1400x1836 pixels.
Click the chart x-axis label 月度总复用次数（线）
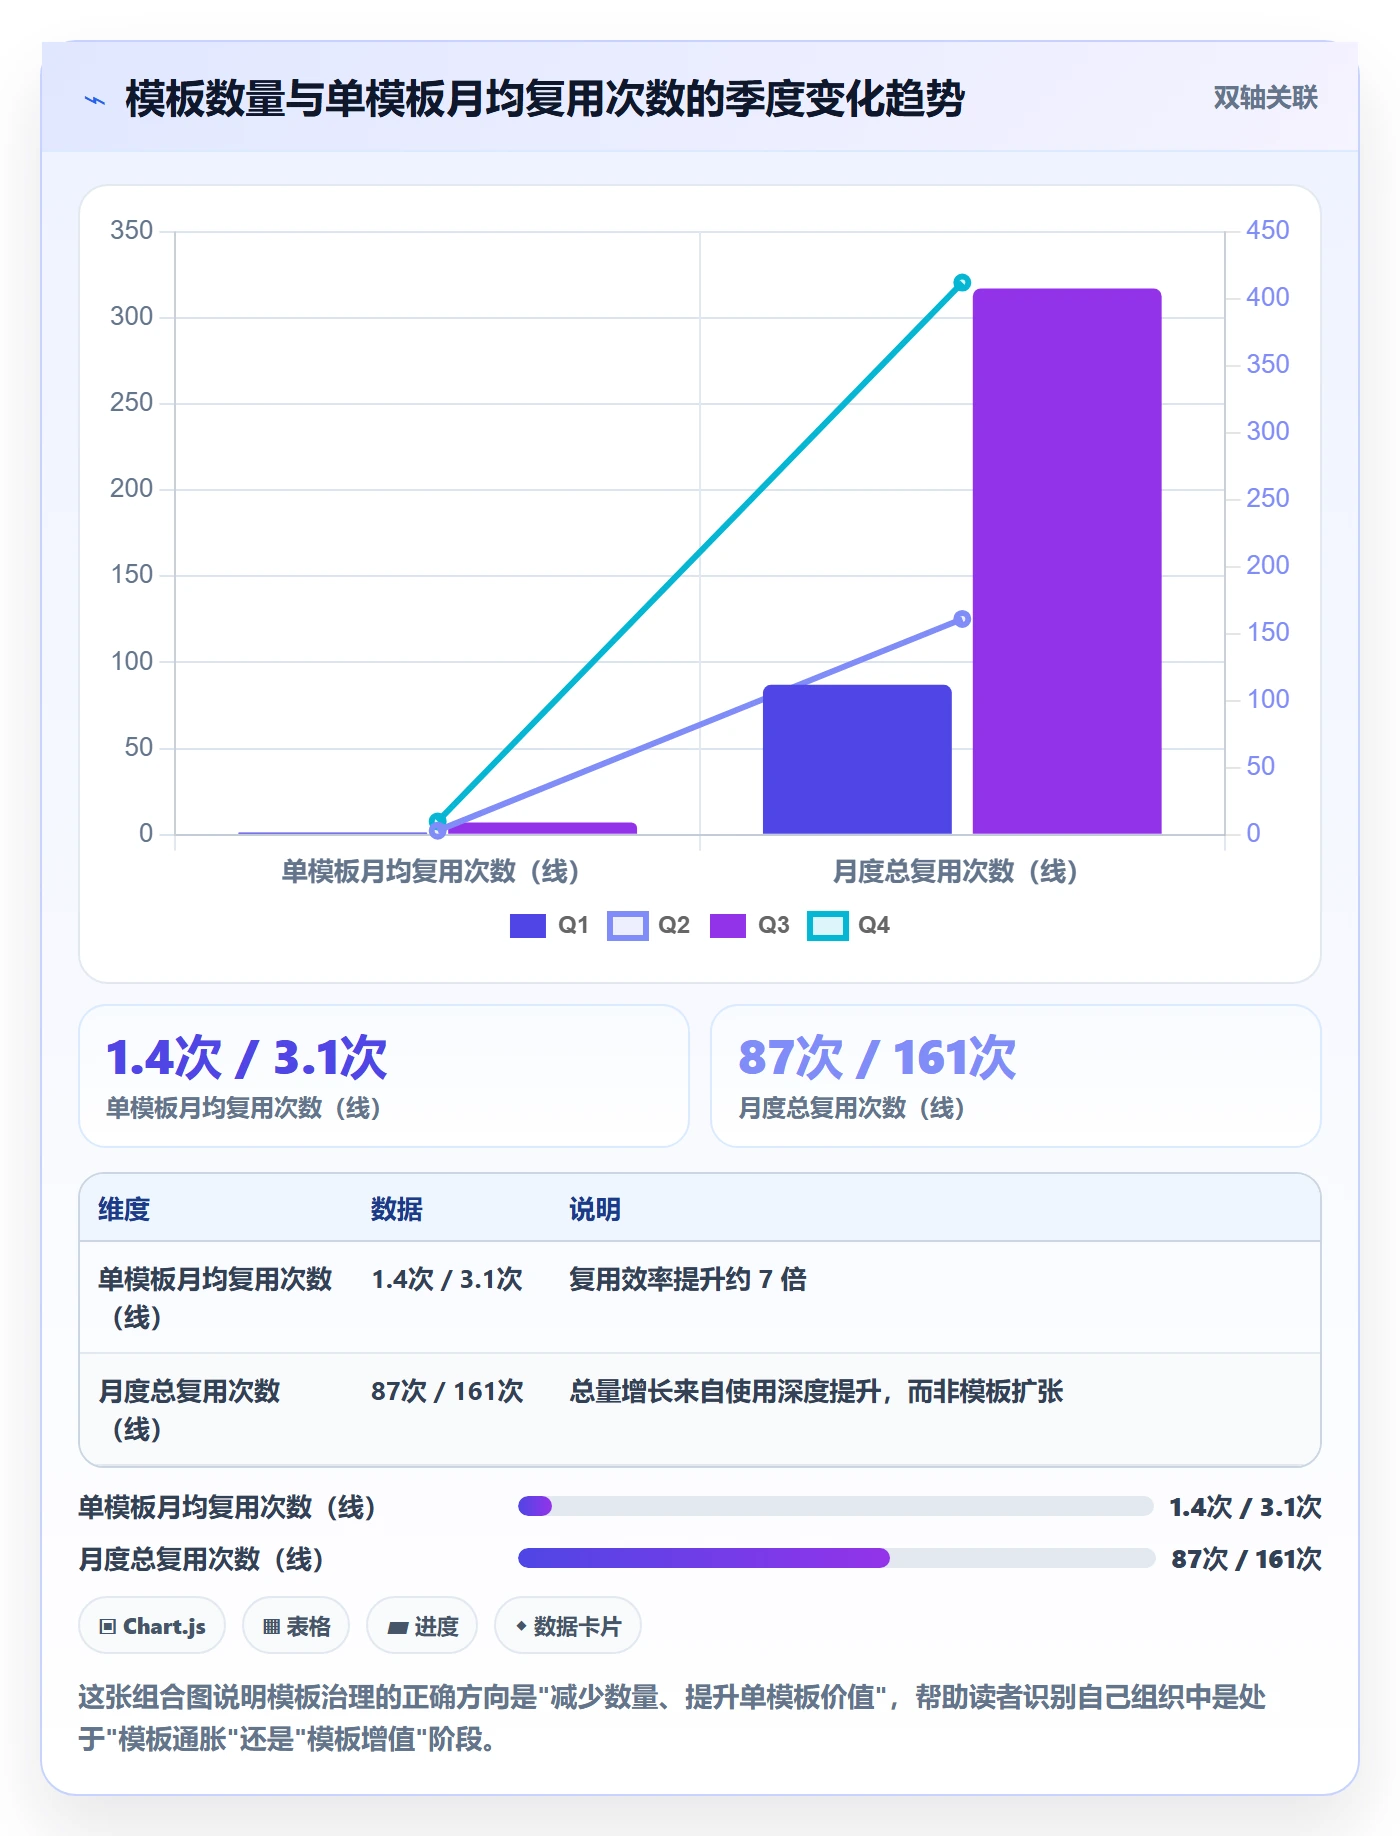coord(955,872)
